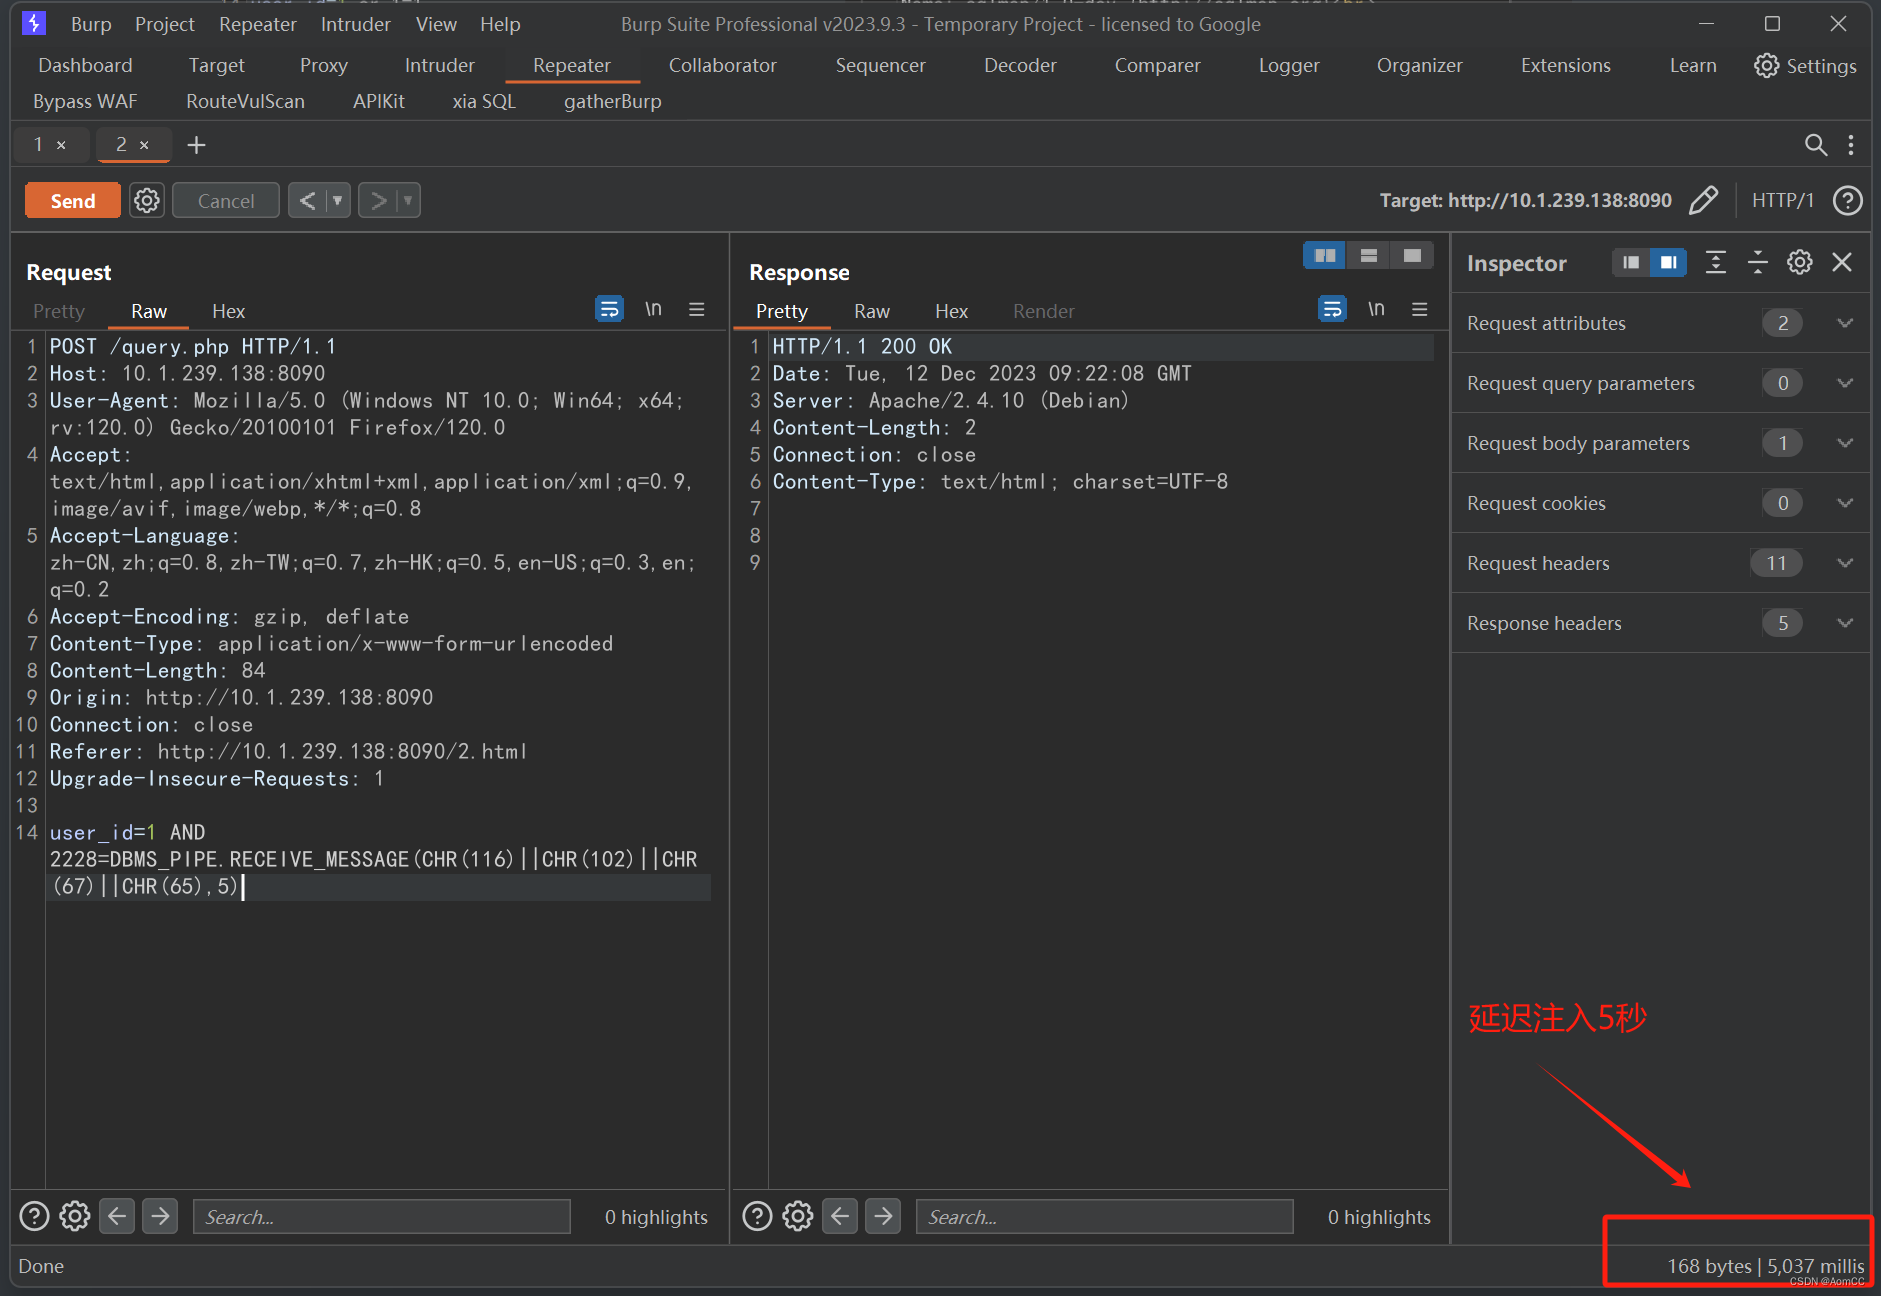Click the Cancel button
The height and width of the screenshot is (1296, 1881).
click(x=225, y=200)
